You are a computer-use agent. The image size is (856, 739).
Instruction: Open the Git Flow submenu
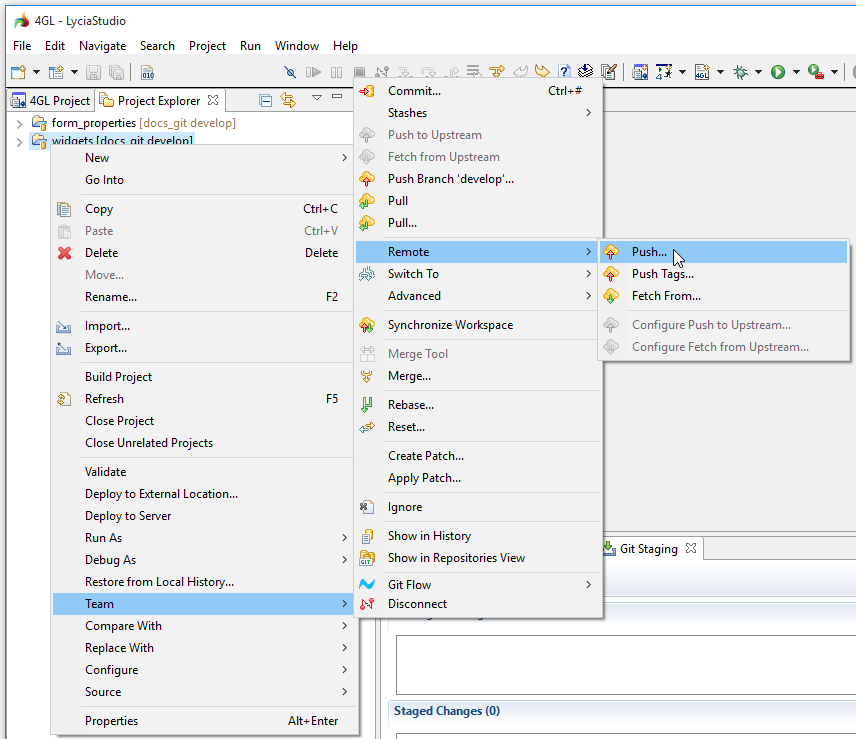click(409, 584)
